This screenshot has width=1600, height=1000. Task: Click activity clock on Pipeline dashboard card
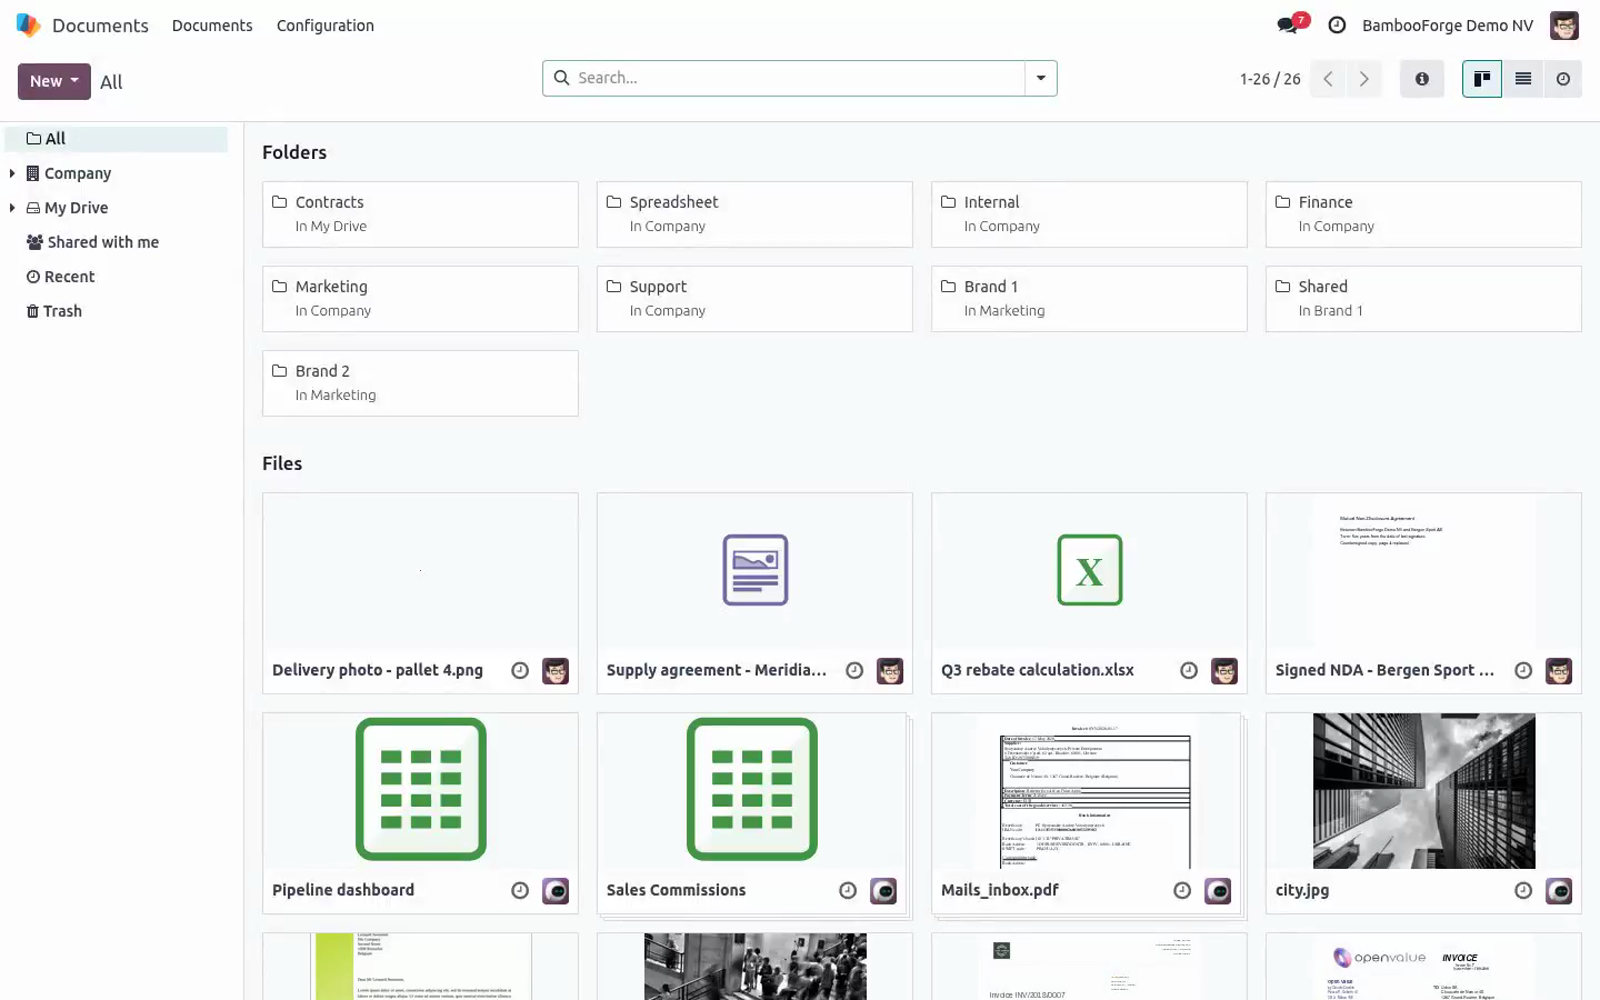click(520, 891)
